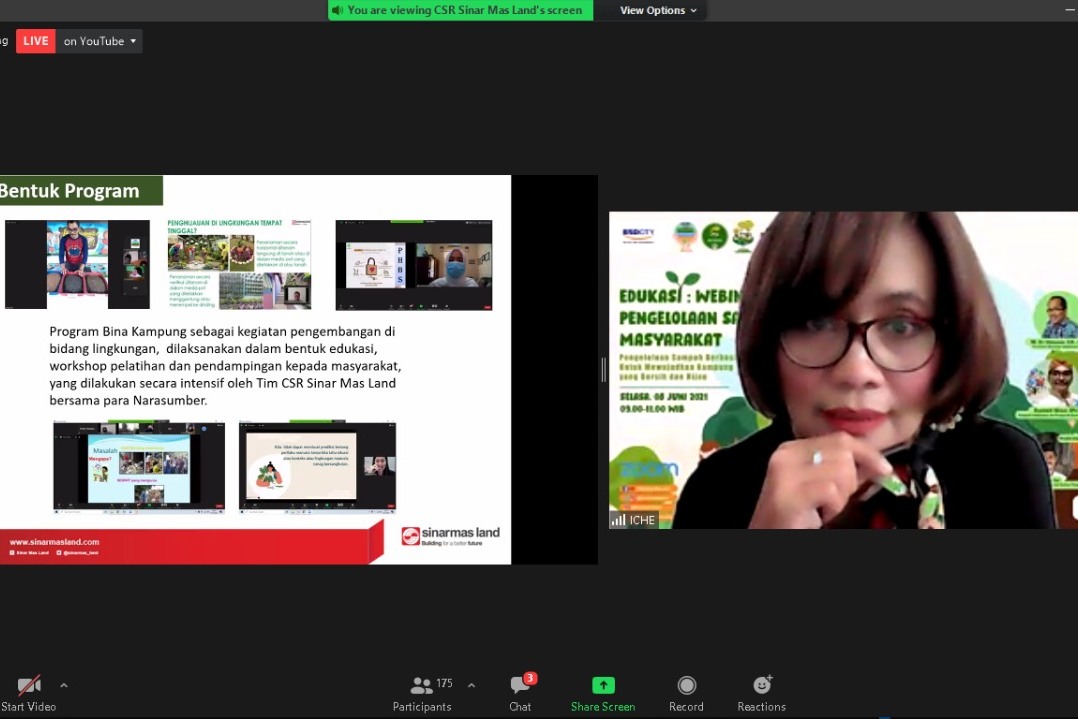
Task: Open the View Options menu
Action: [654, 10]
